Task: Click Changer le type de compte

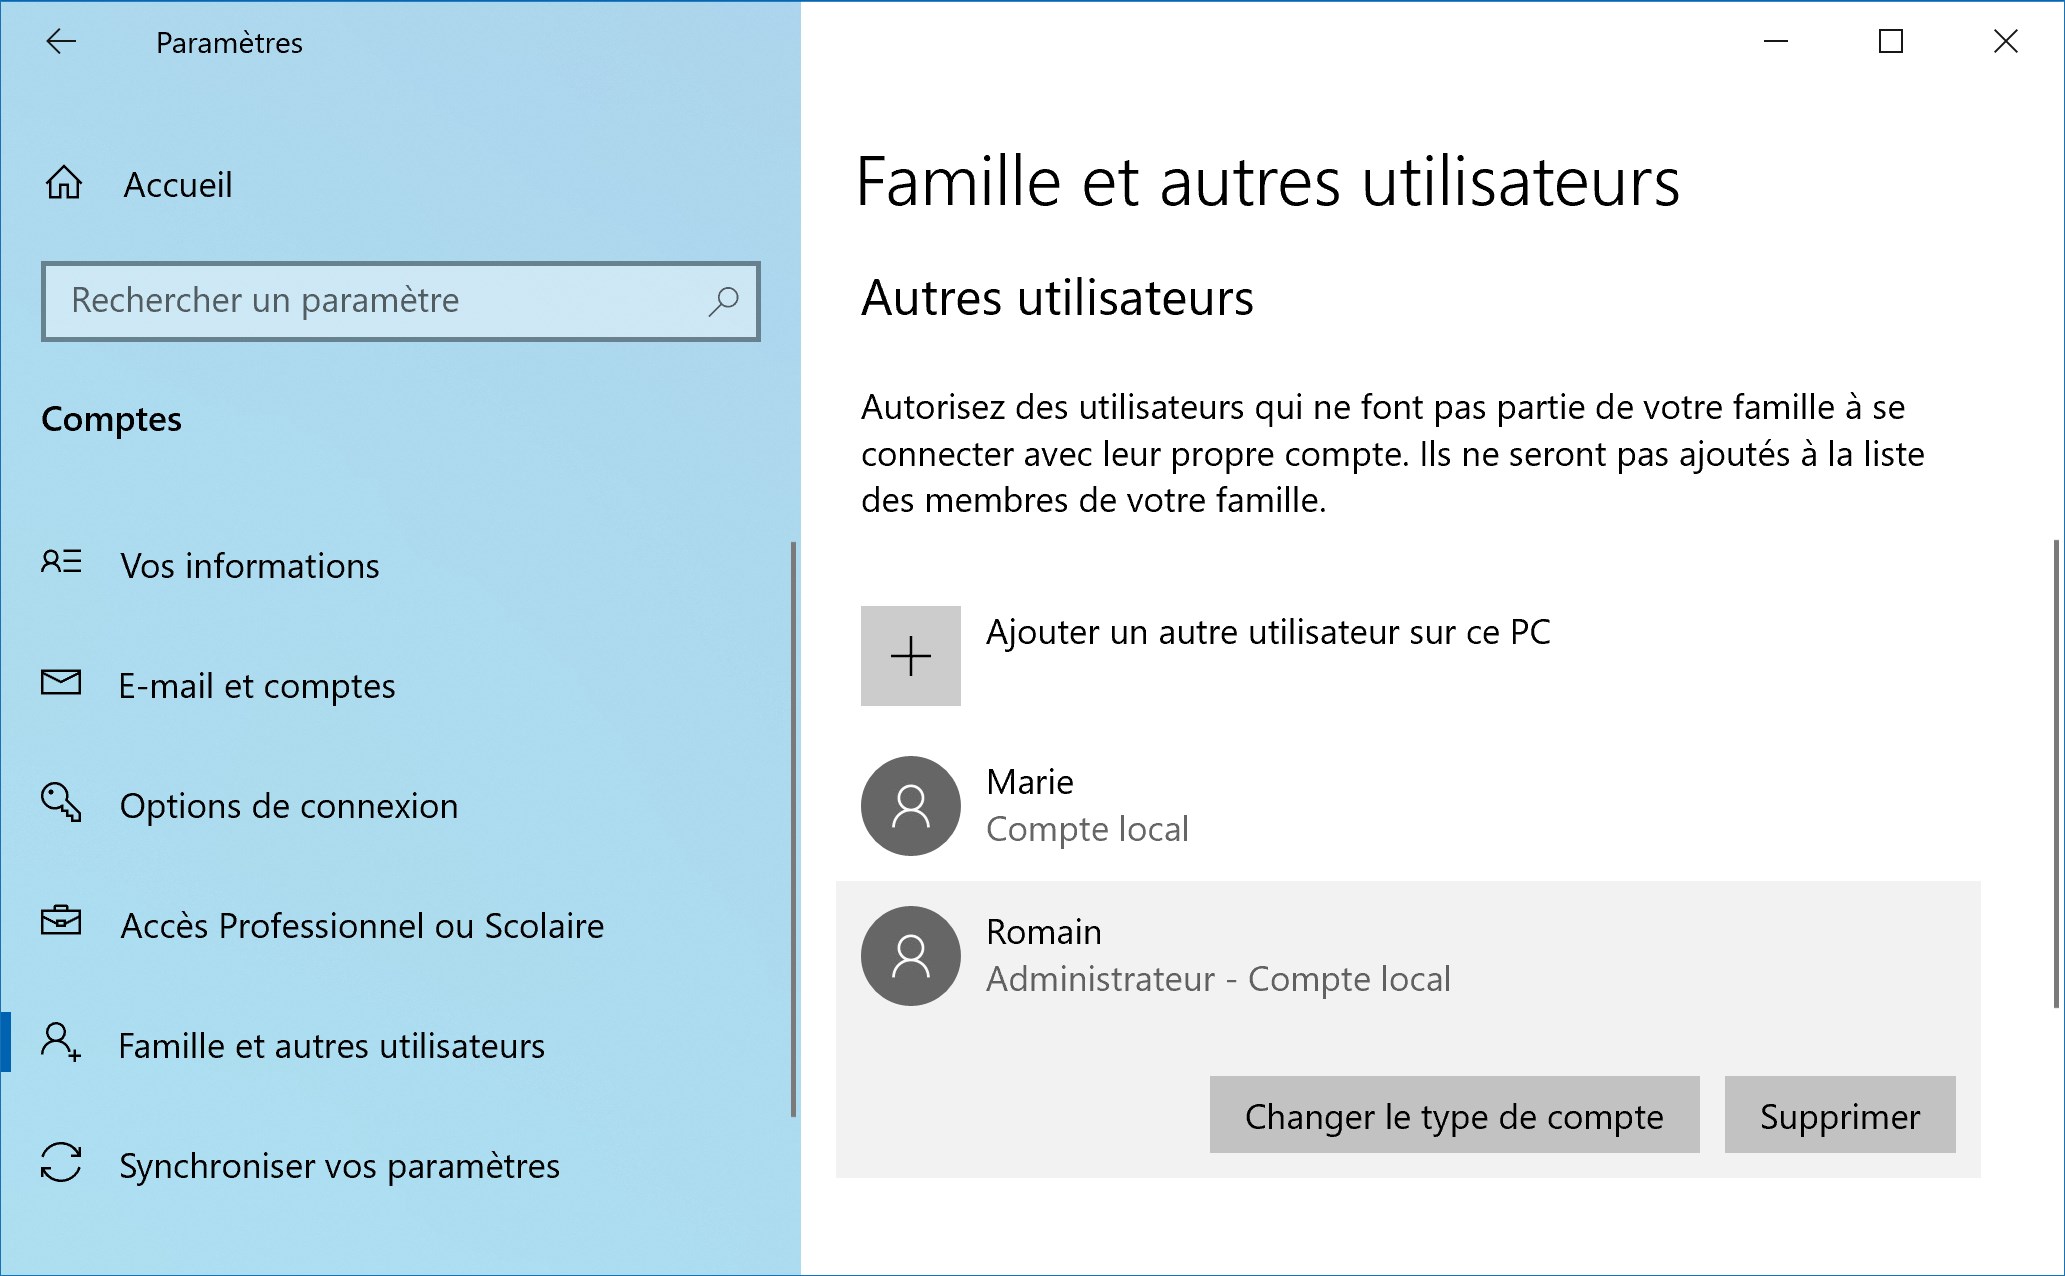Action: click(1454, 1115)
